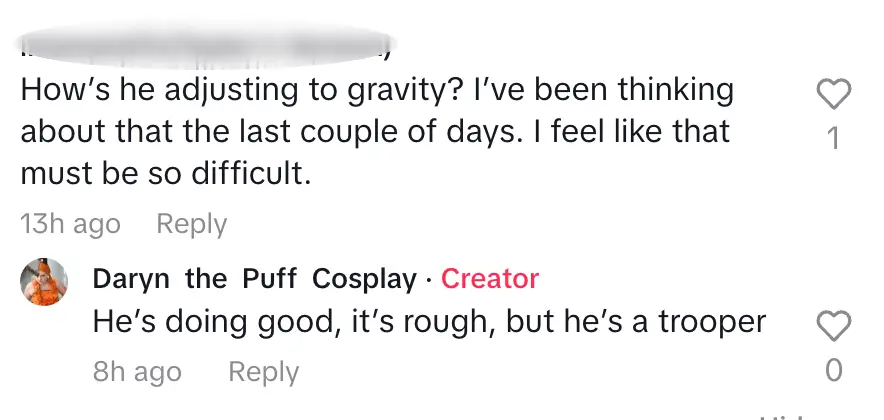Like the comment about adjusting to gravity
Image resolution: width=884 pixels, height=420 pixels.
point(834,96)
